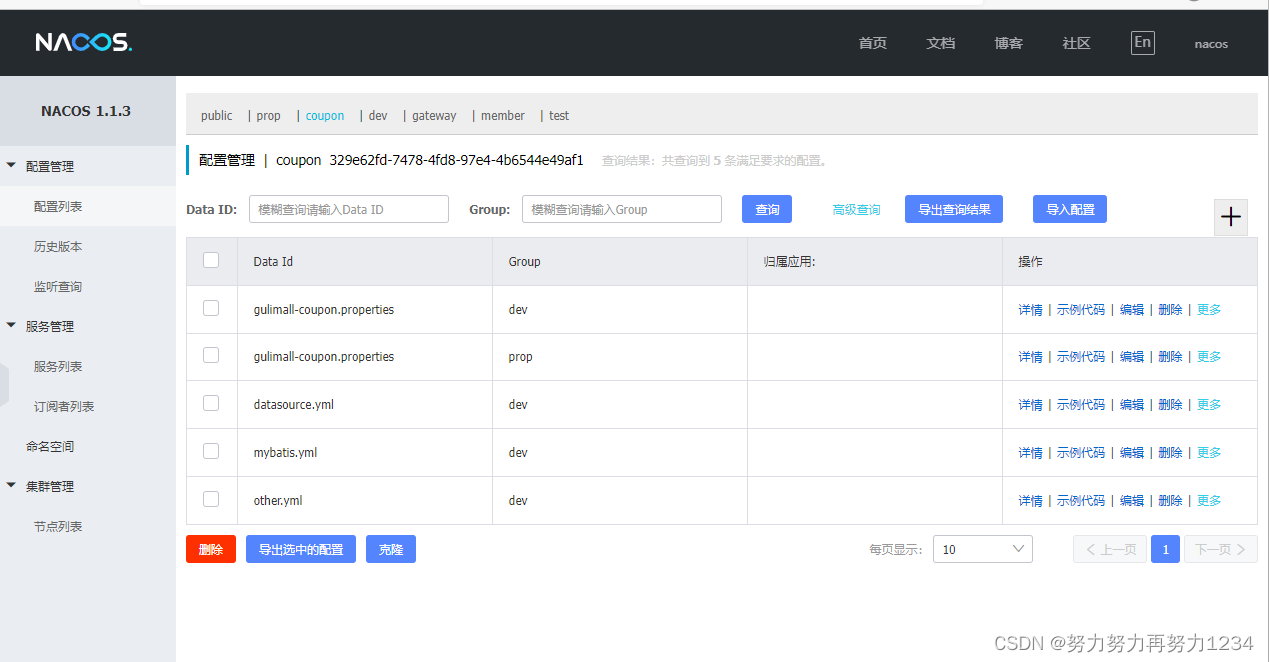Click the red 删除 button
The image size is (1269, 662).
211,549
